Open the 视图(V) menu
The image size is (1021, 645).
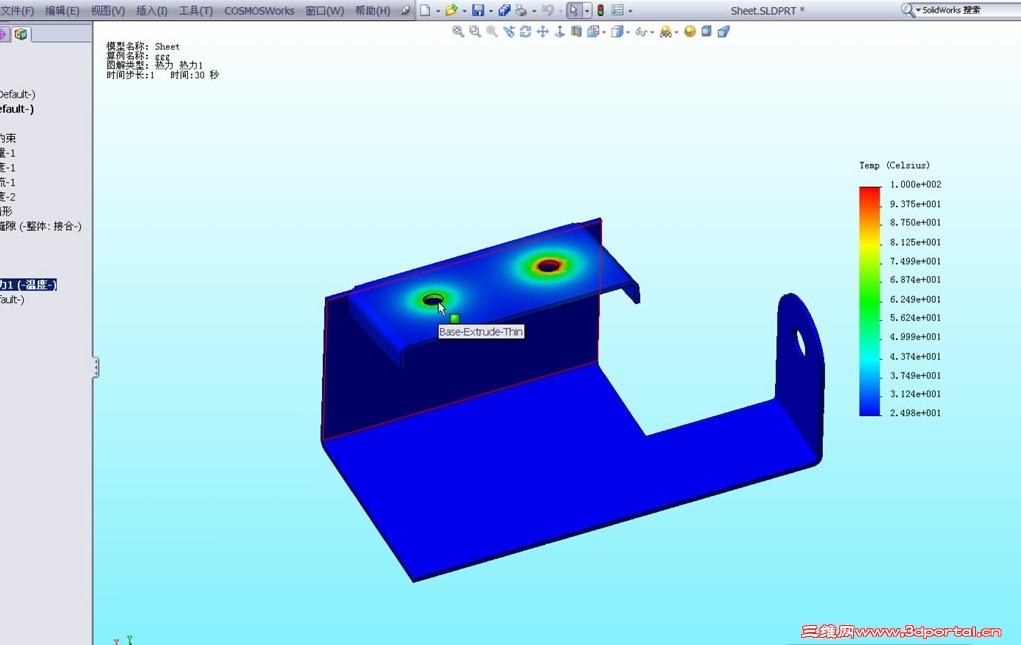point(107,10)
